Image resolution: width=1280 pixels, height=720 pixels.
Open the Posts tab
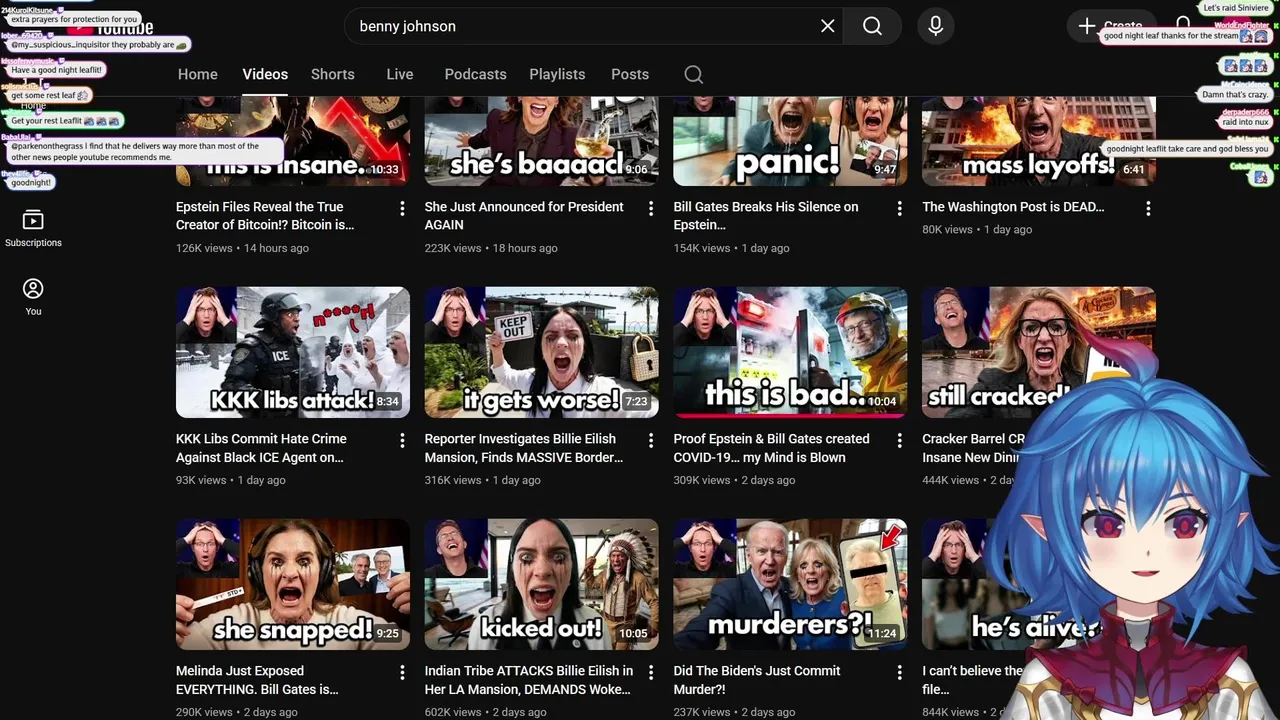[x=630, y=74]
